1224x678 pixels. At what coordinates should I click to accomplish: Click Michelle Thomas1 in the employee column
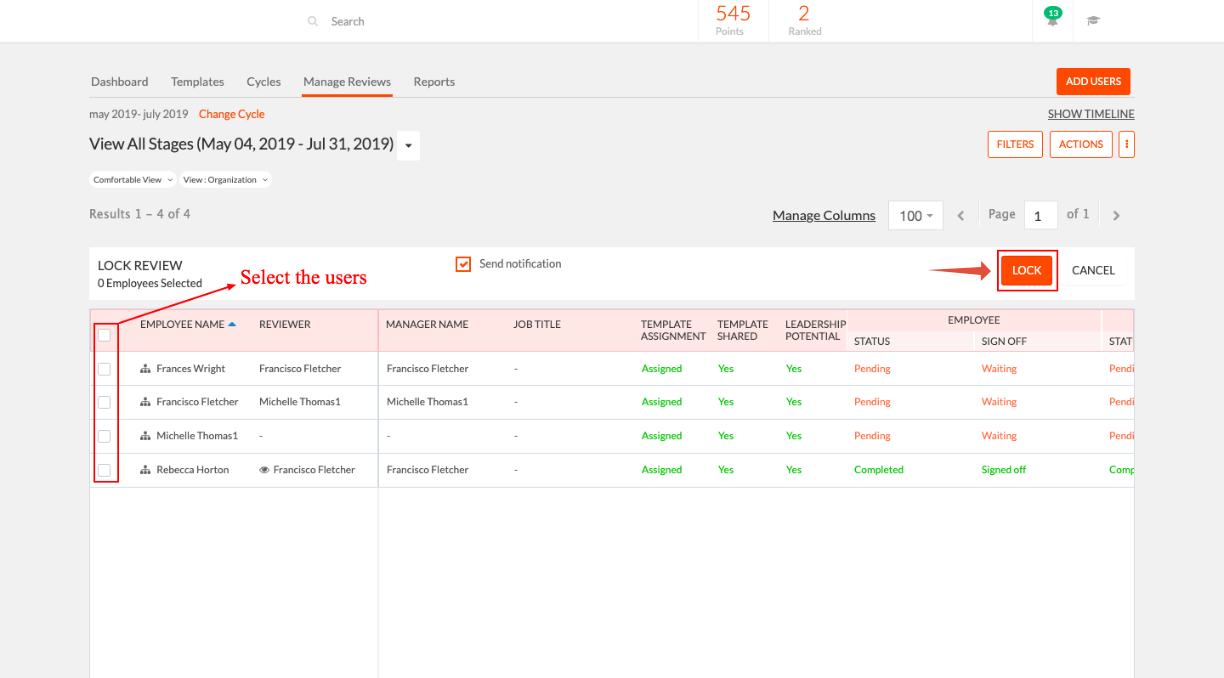click(197, 436)
